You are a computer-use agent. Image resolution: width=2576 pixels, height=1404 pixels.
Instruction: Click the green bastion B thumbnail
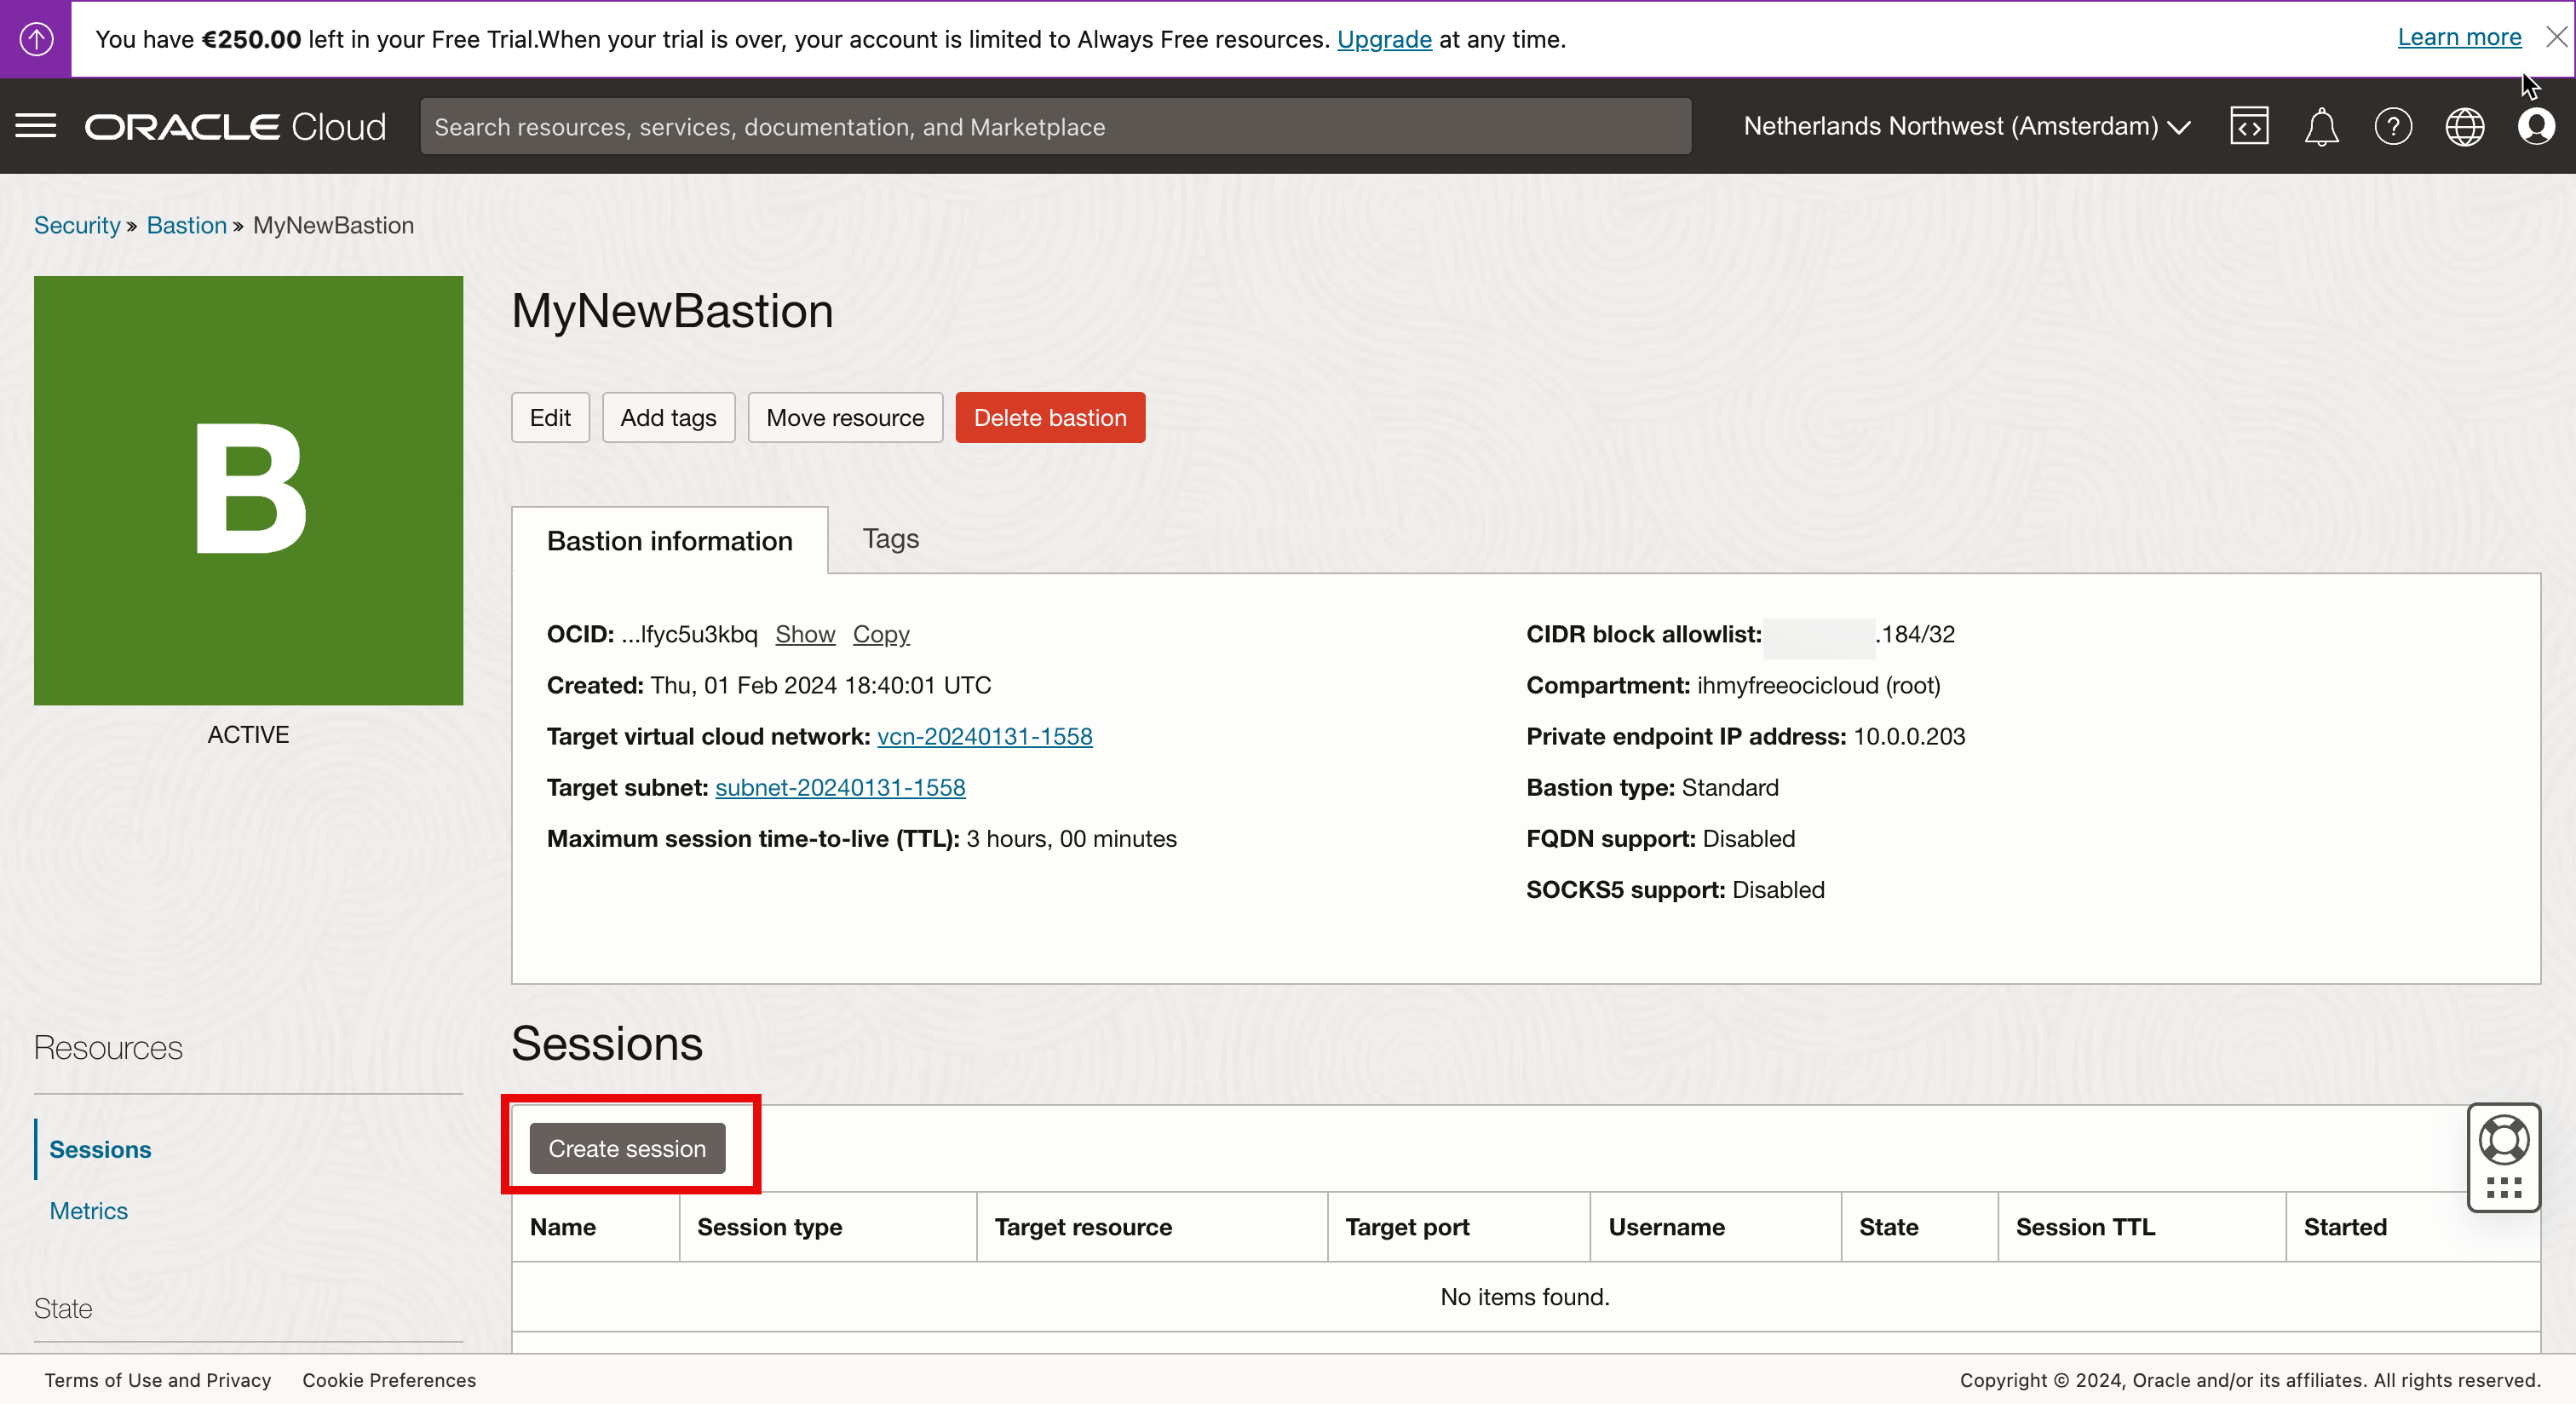click(248, 490)
